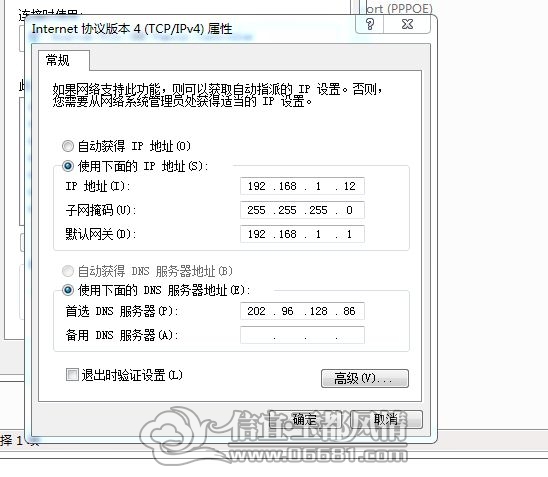
Task: Select 自动获得 IP 地址 radio button
Action: 67,146
